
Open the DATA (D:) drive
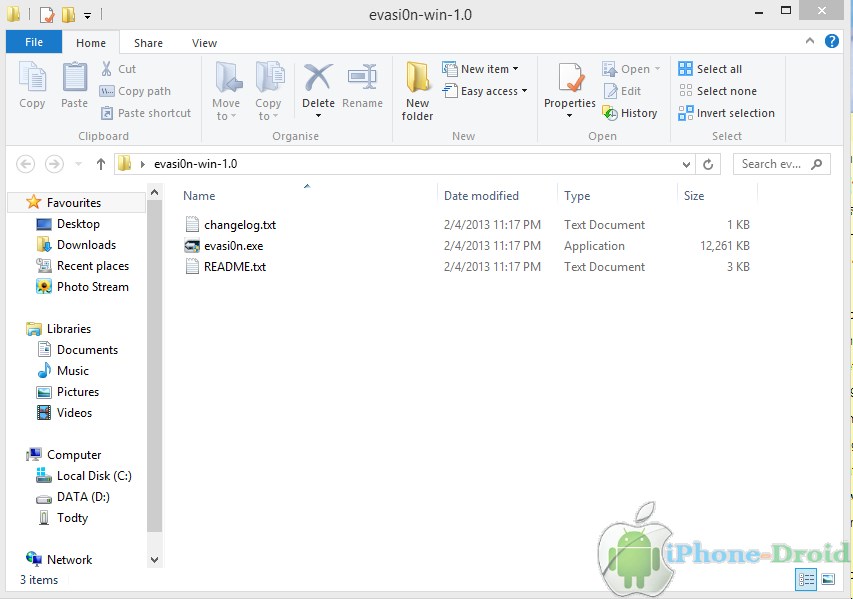pyautogui.click(x=83, y=497)
